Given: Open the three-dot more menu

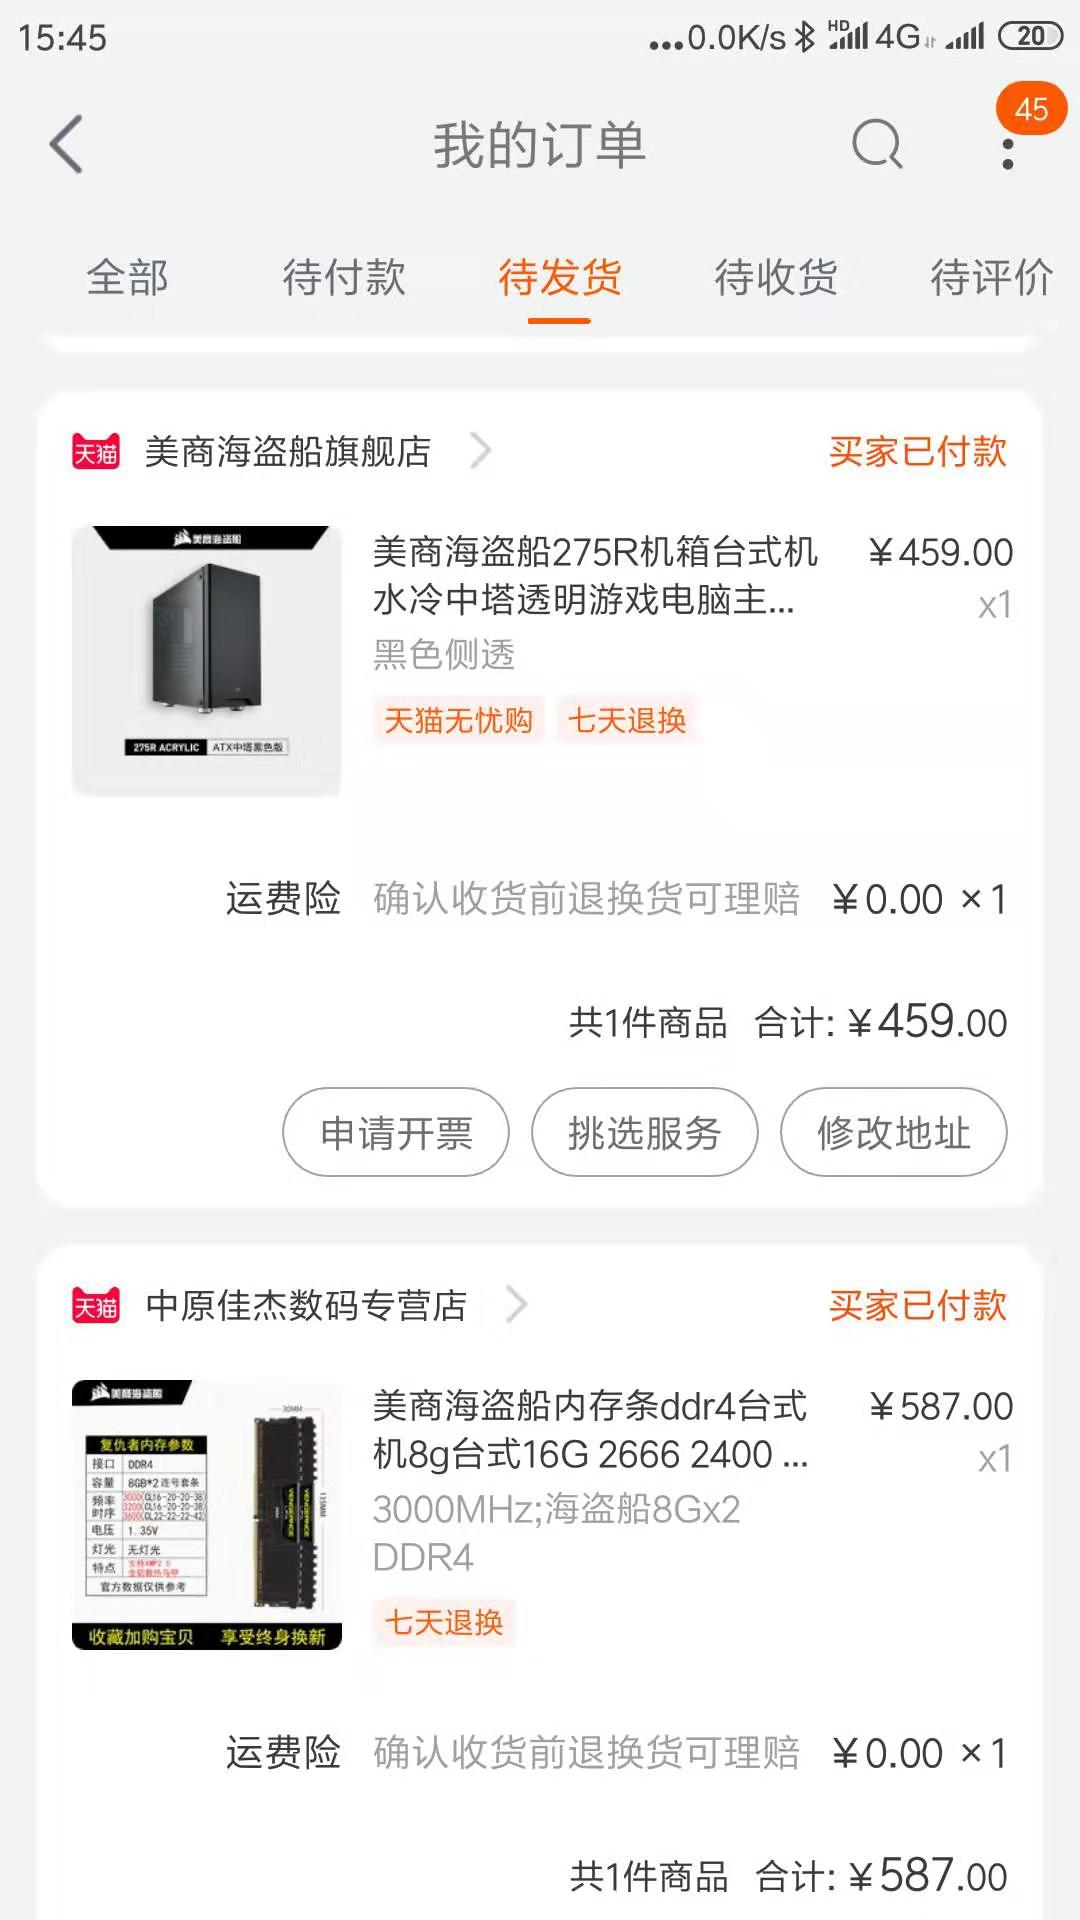Looking at the screenshot, I should point(1007,154).
